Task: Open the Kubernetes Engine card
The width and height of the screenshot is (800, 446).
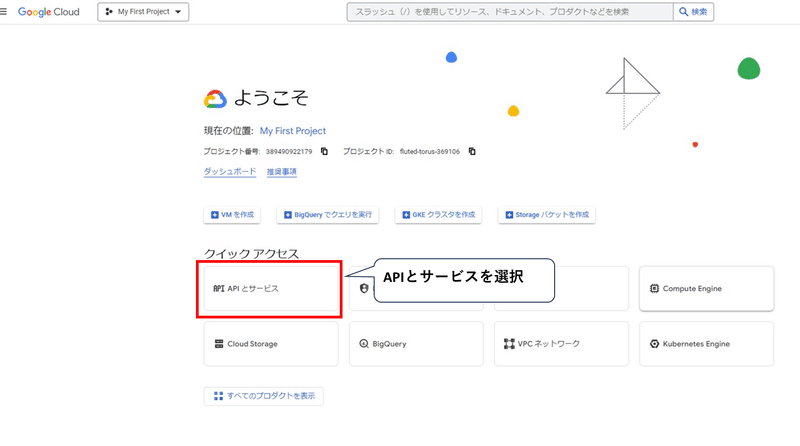Action: [707, 343]
